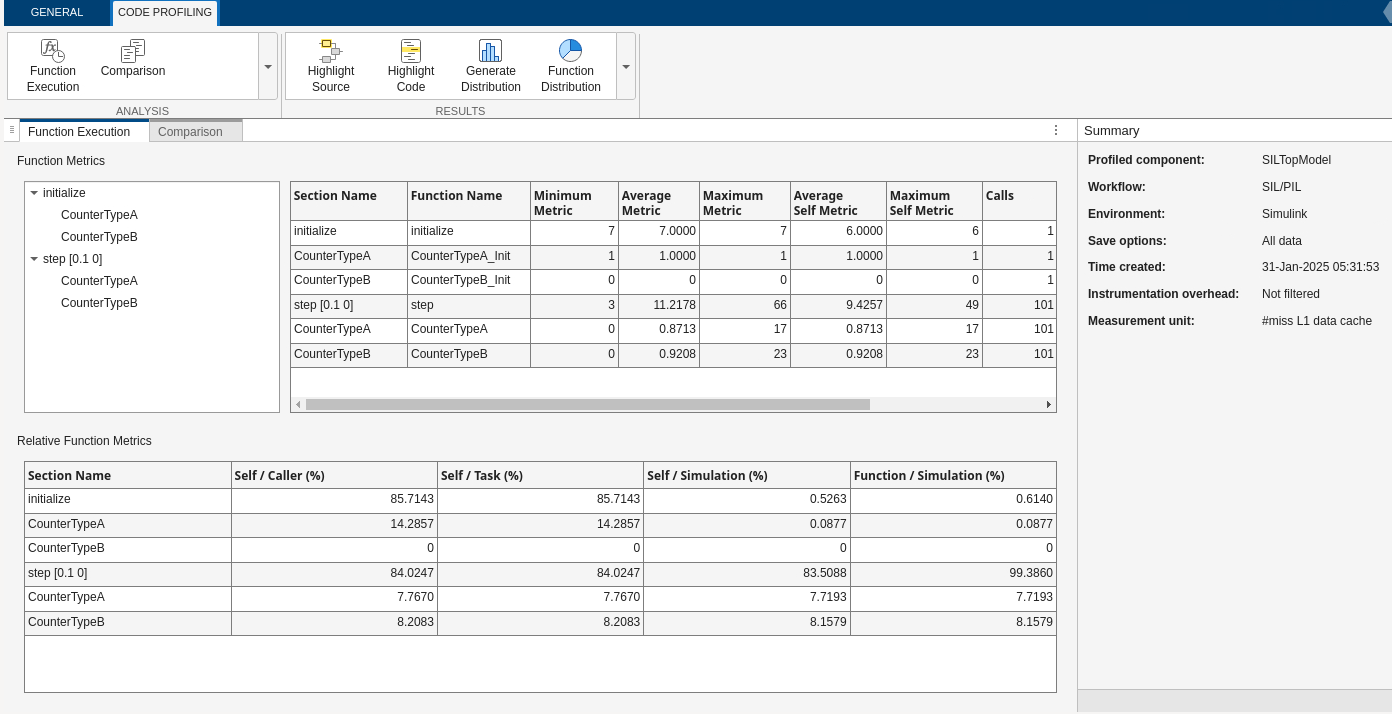The width and height of the screenshot is (1392, 714).
Task: Click the Average Metric column header
Action: [x=658, y=202]
